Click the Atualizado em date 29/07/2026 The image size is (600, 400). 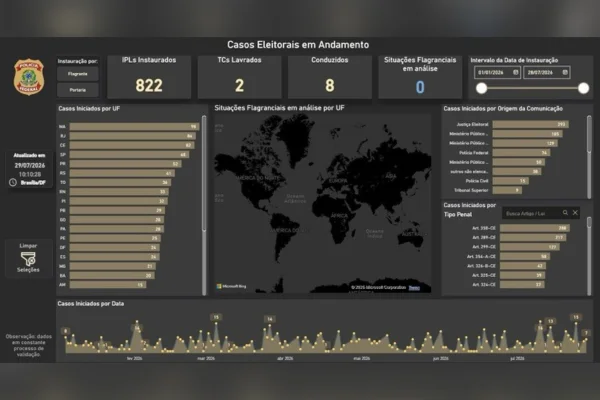(30, 166)
